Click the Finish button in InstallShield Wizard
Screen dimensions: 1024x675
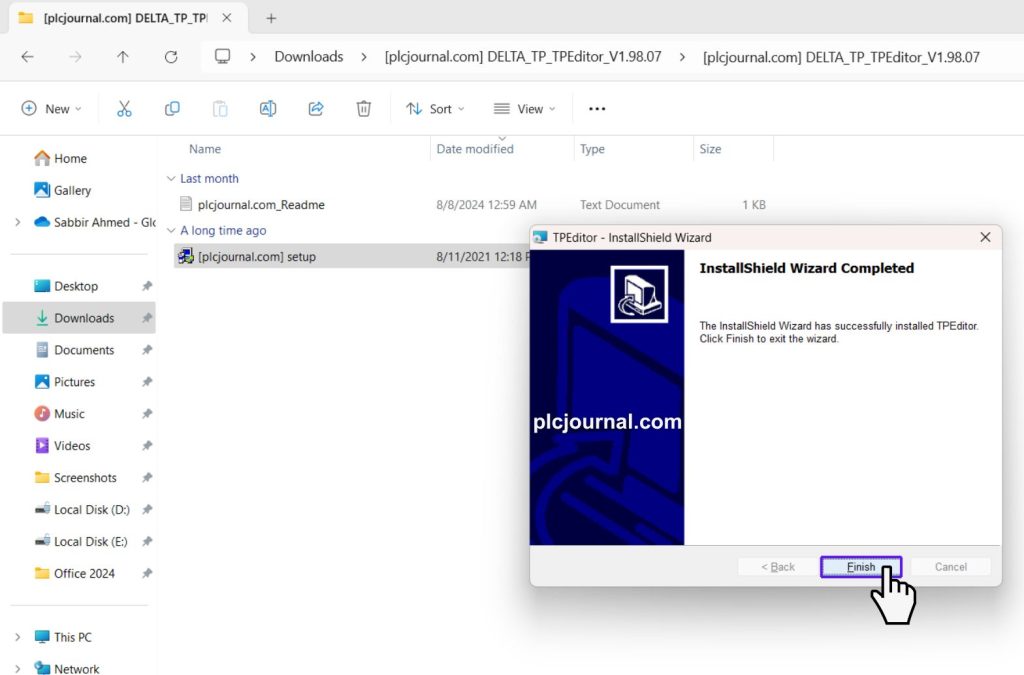tap(861, 567)
